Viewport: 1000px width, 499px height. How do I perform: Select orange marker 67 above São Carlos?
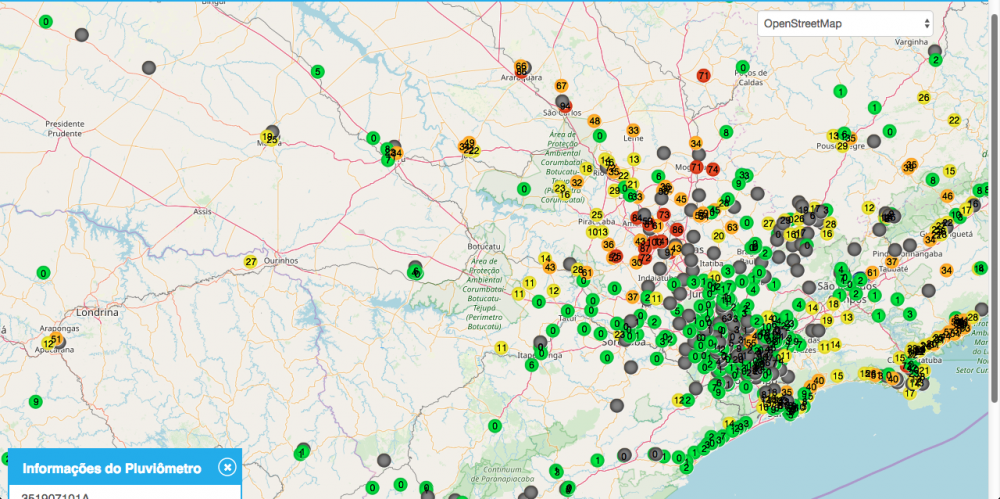click(x=561, y=86)
